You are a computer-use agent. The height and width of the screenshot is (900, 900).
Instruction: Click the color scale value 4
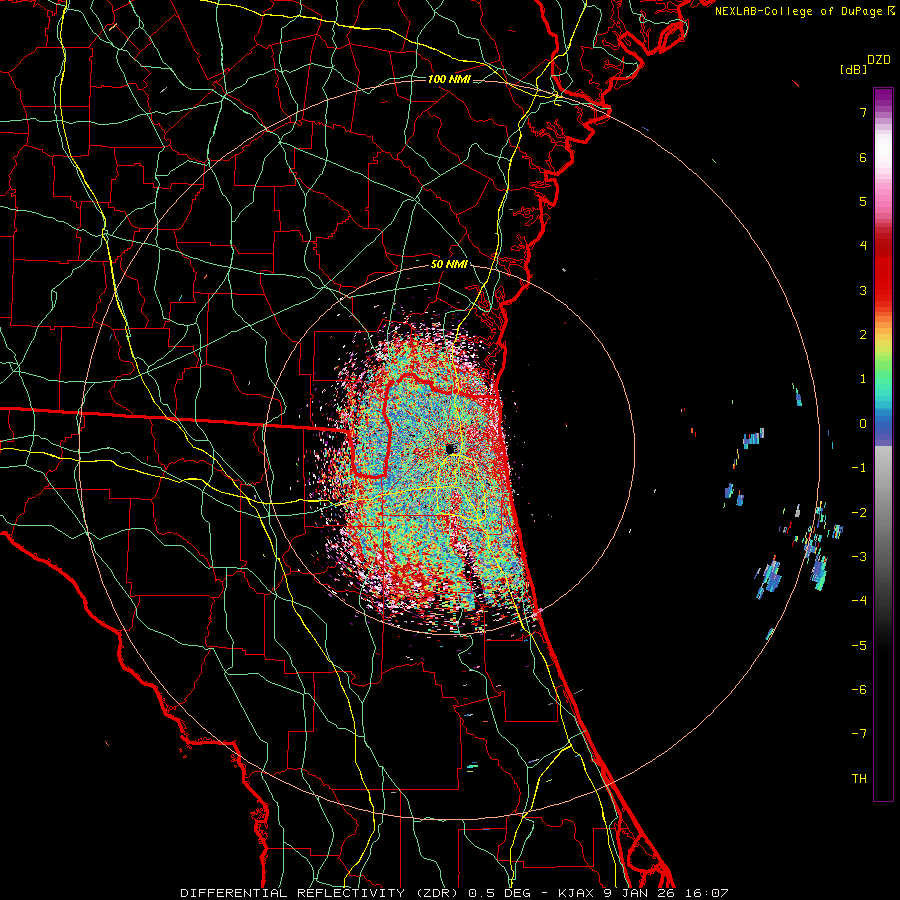[863, 246]
